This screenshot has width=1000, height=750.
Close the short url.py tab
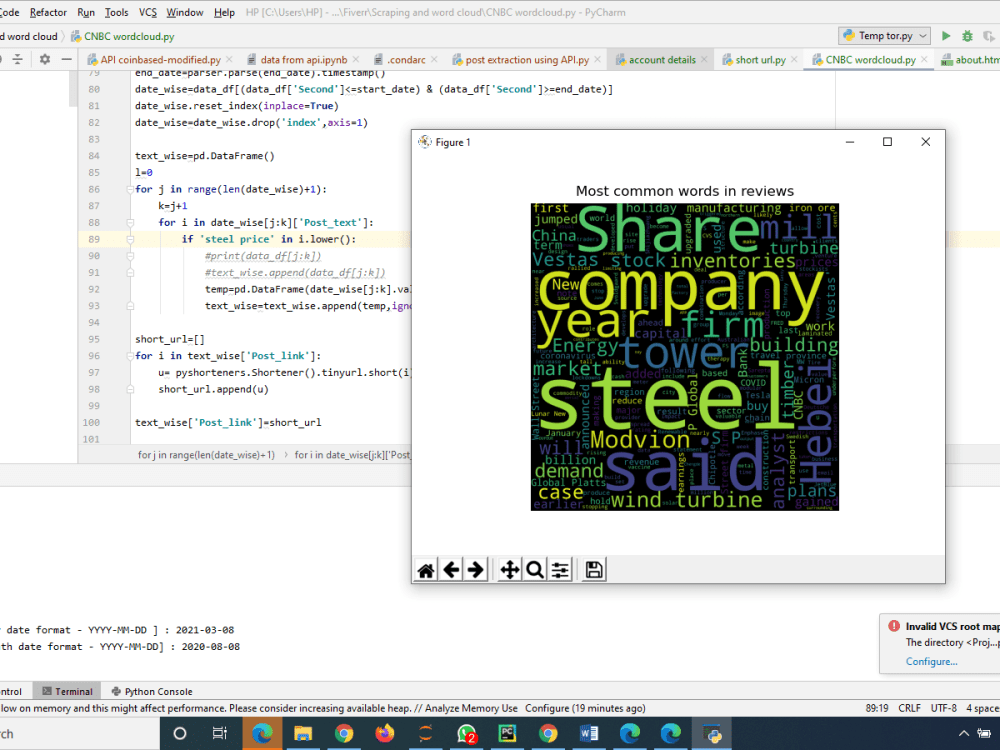coord(794,59)
